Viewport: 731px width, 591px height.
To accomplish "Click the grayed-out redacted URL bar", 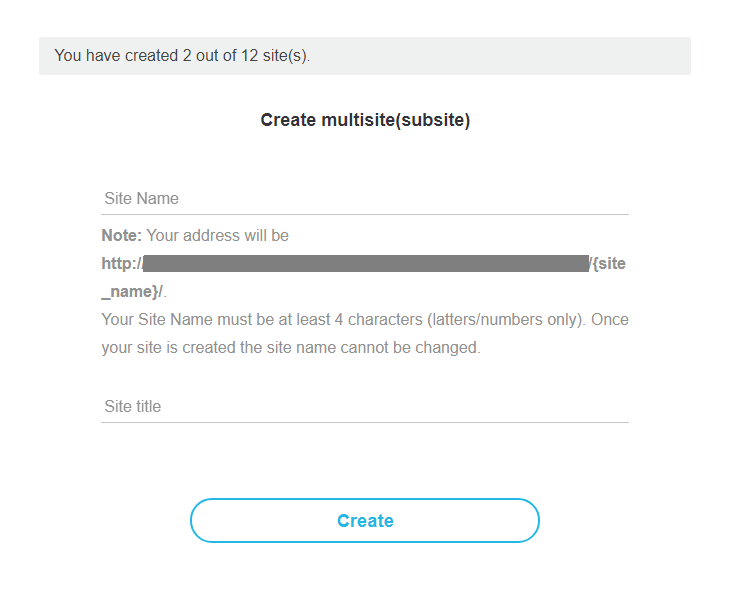I will pyautogui.click(x=366, y=263).
